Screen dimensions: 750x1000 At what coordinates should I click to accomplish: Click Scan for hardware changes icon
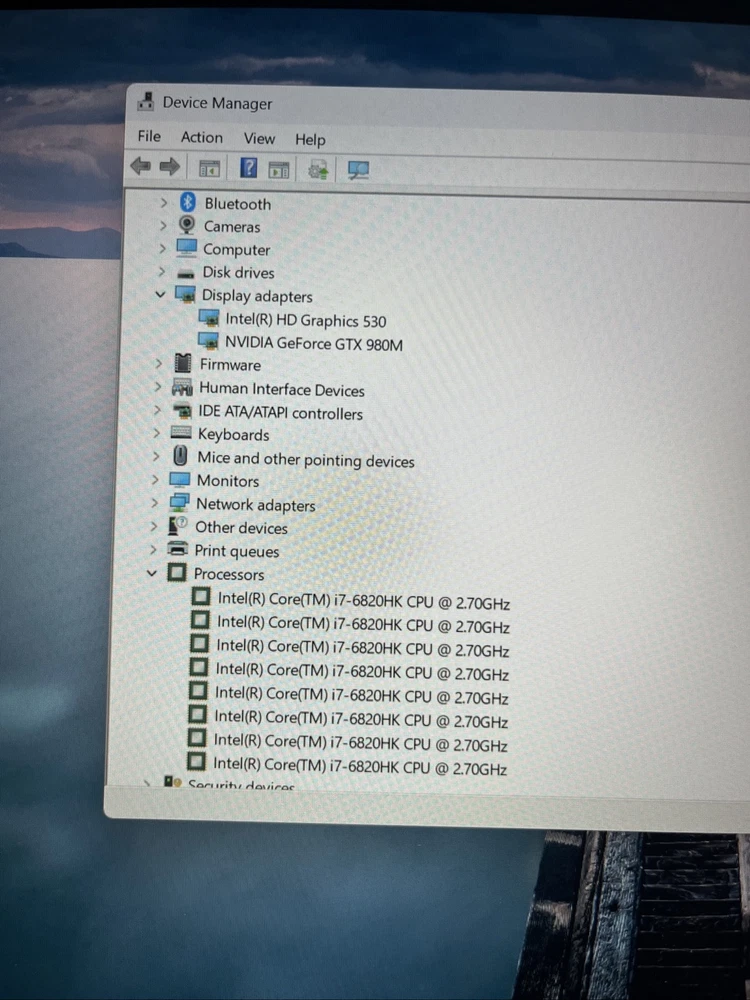coord(358,170)
